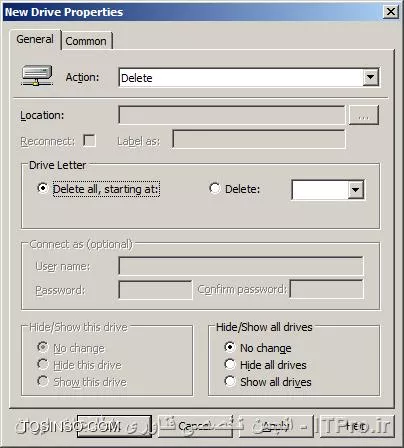Open the Action dropdown showing Delete
Viewport: 404px width, 448px height.
tap(249, 78)
